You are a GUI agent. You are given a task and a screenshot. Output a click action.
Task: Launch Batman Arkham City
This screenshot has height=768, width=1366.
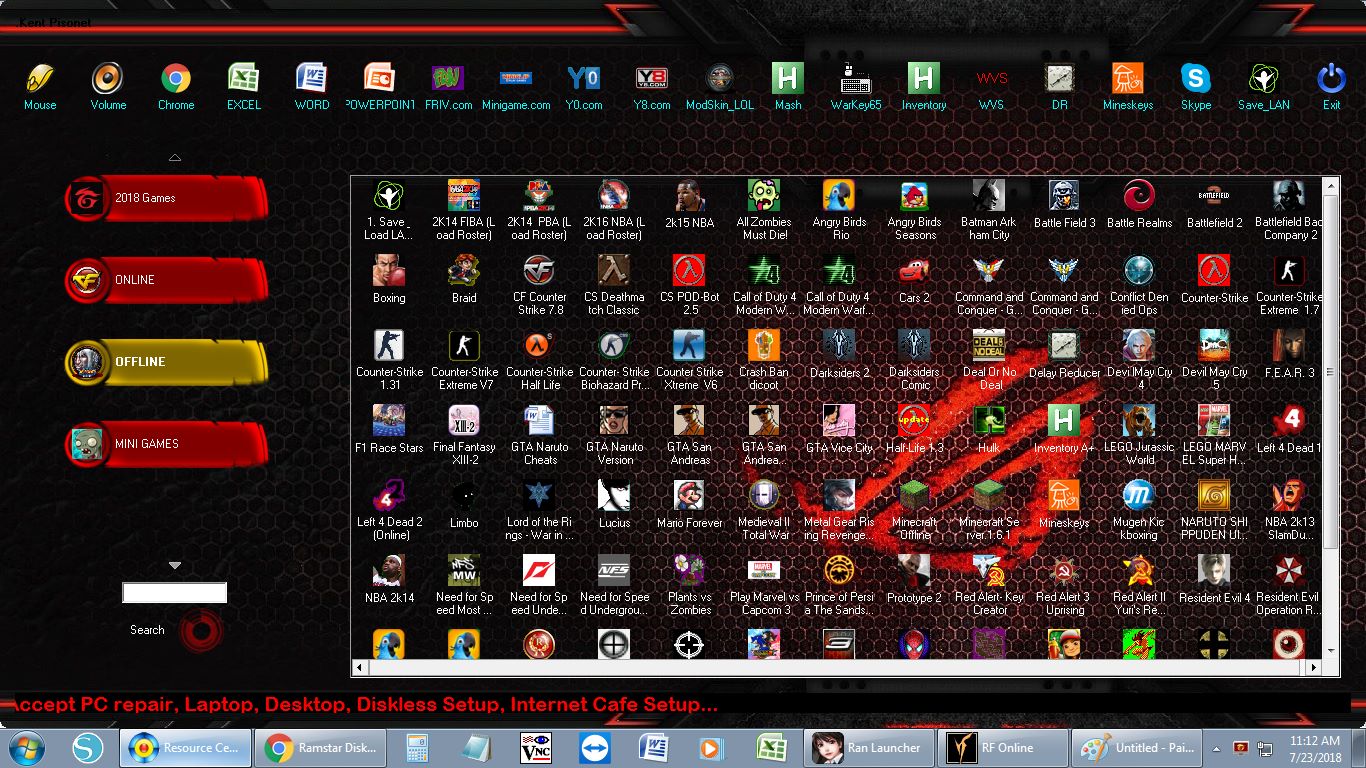tap(989, 210)
